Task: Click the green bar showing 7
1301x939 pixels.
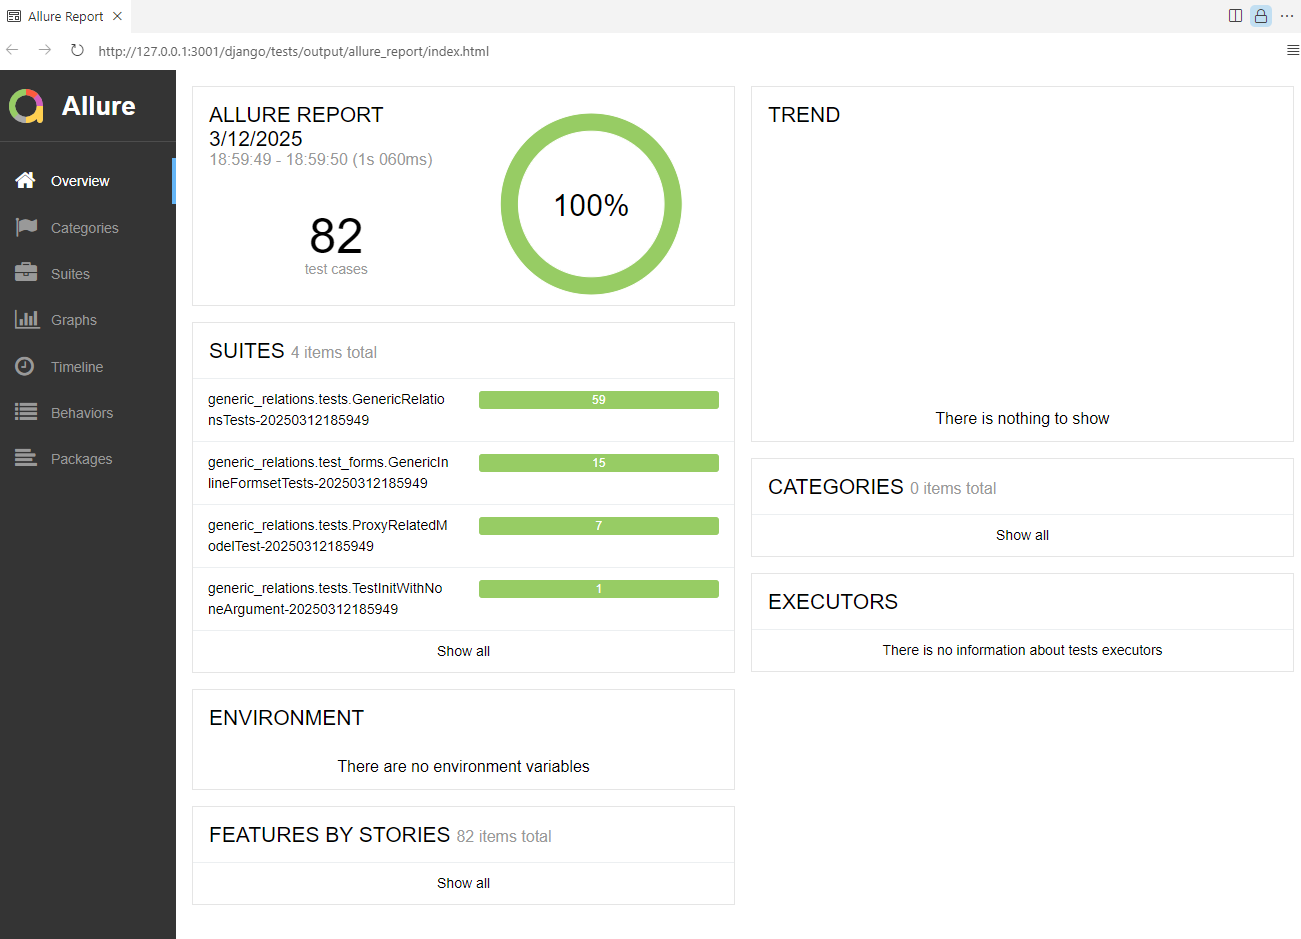Action: click(599, 526)
